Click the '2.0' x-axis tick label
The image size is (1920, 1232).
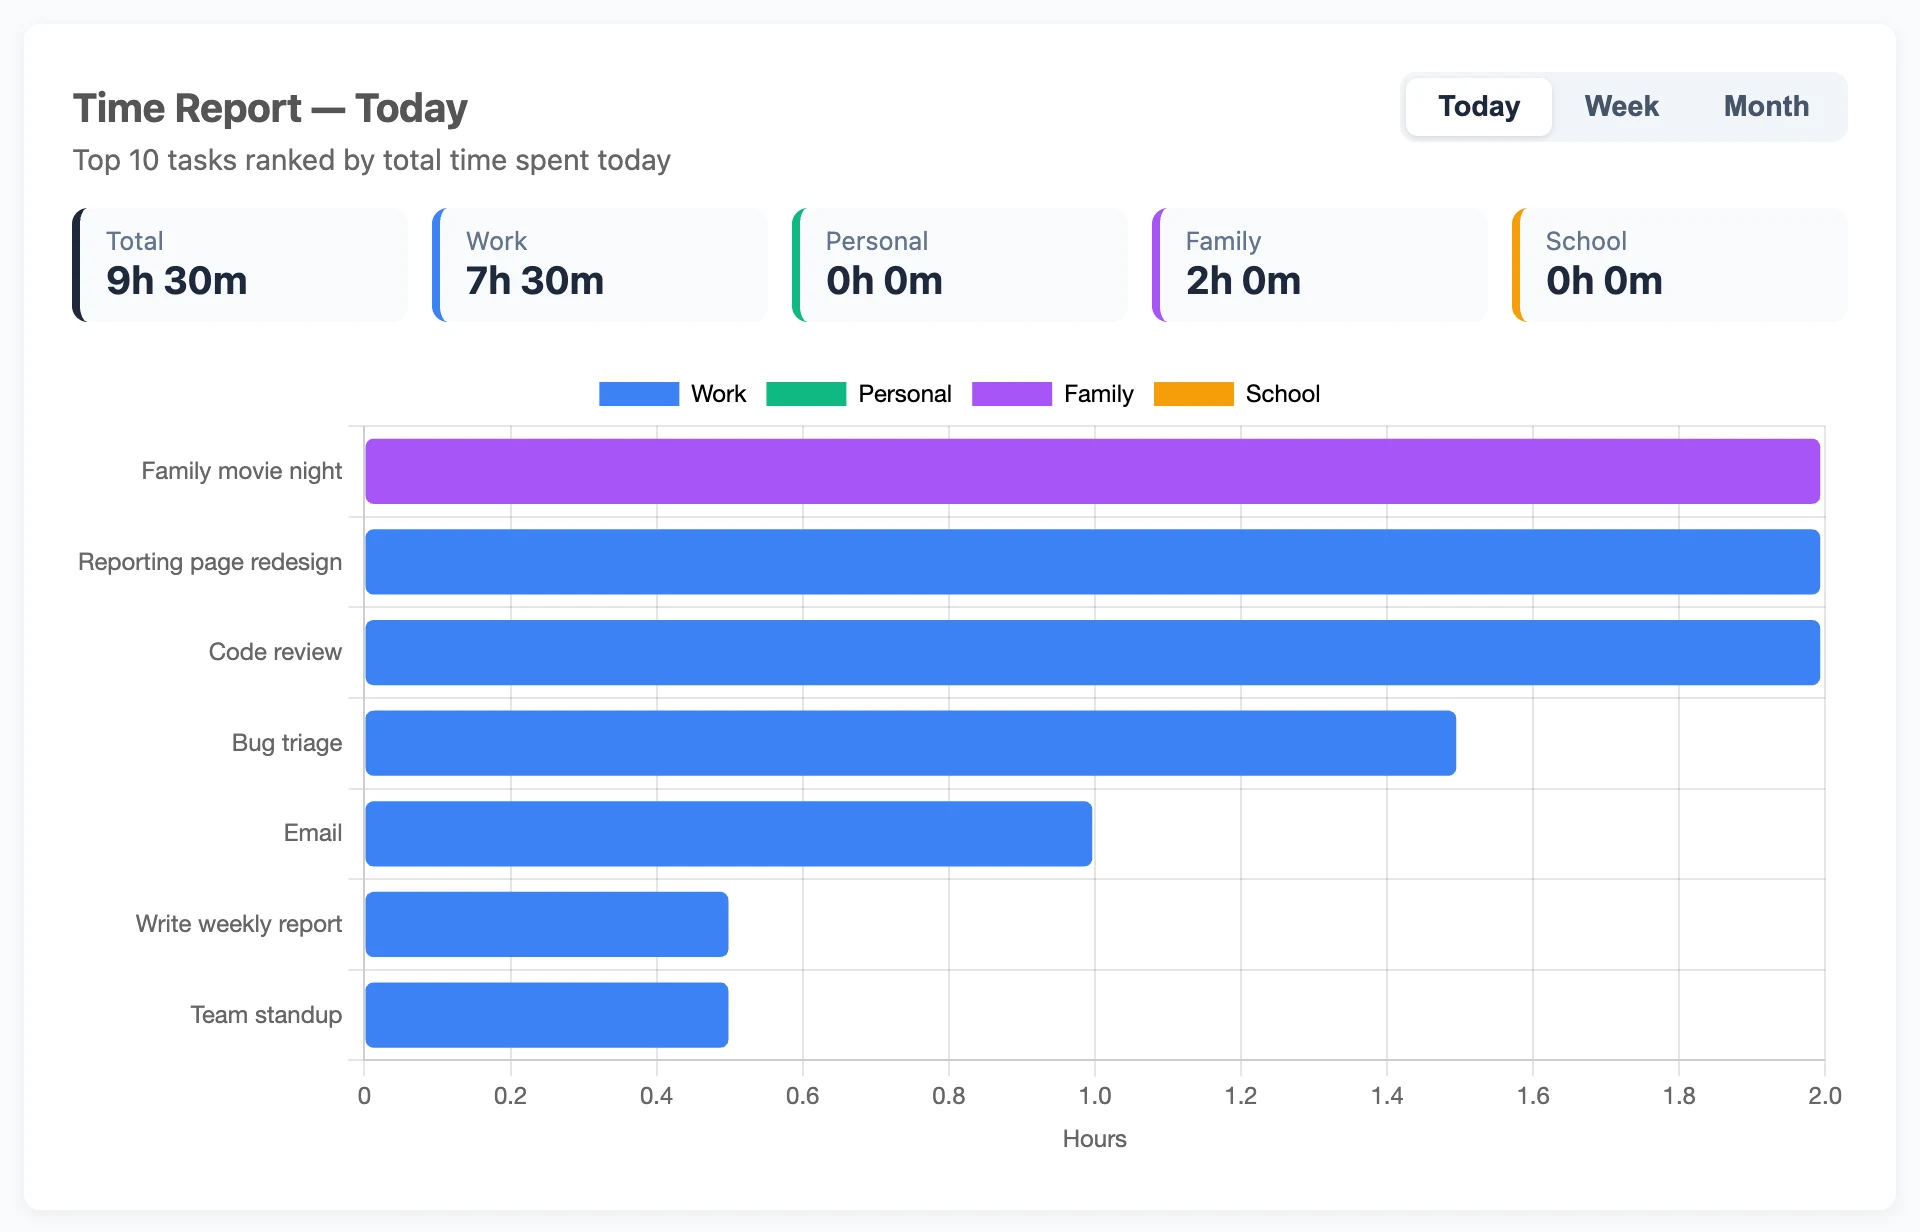pyautogui.click(x=1824, y=1096)
